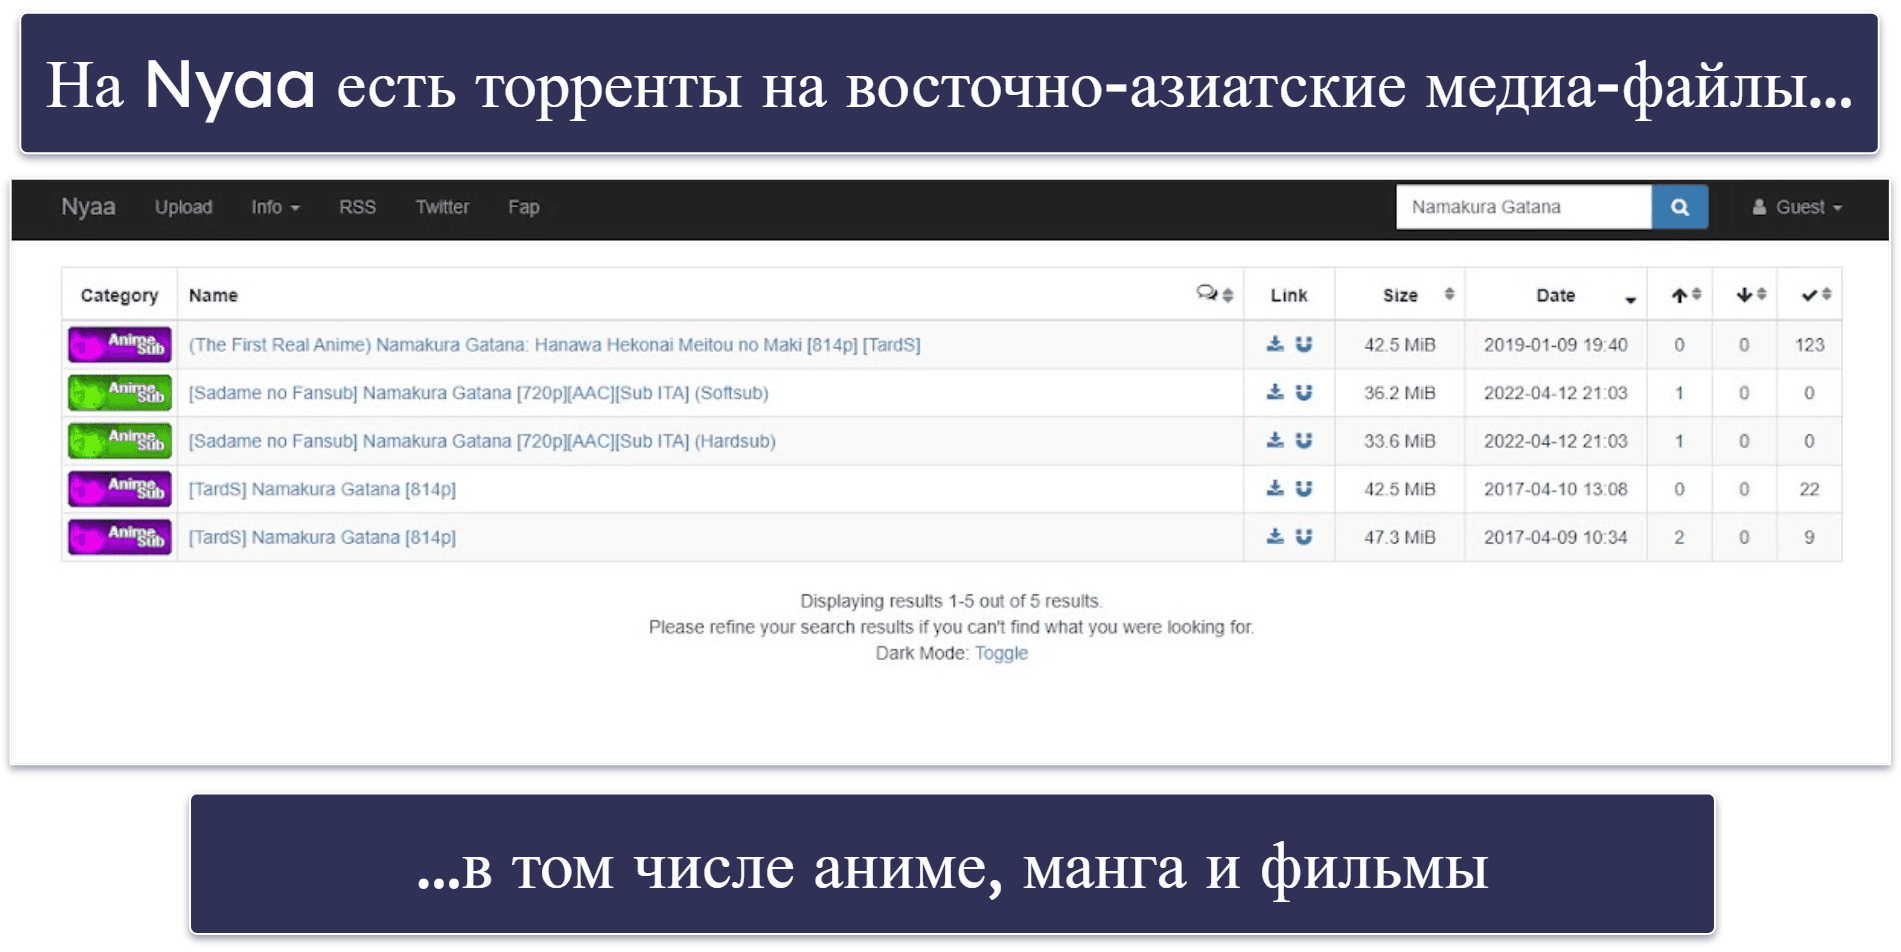Image resolution: width=1901 pixels, height=952 pixels.
Task: Open magnet link for the Softsub release
Action: point(1304,393)
